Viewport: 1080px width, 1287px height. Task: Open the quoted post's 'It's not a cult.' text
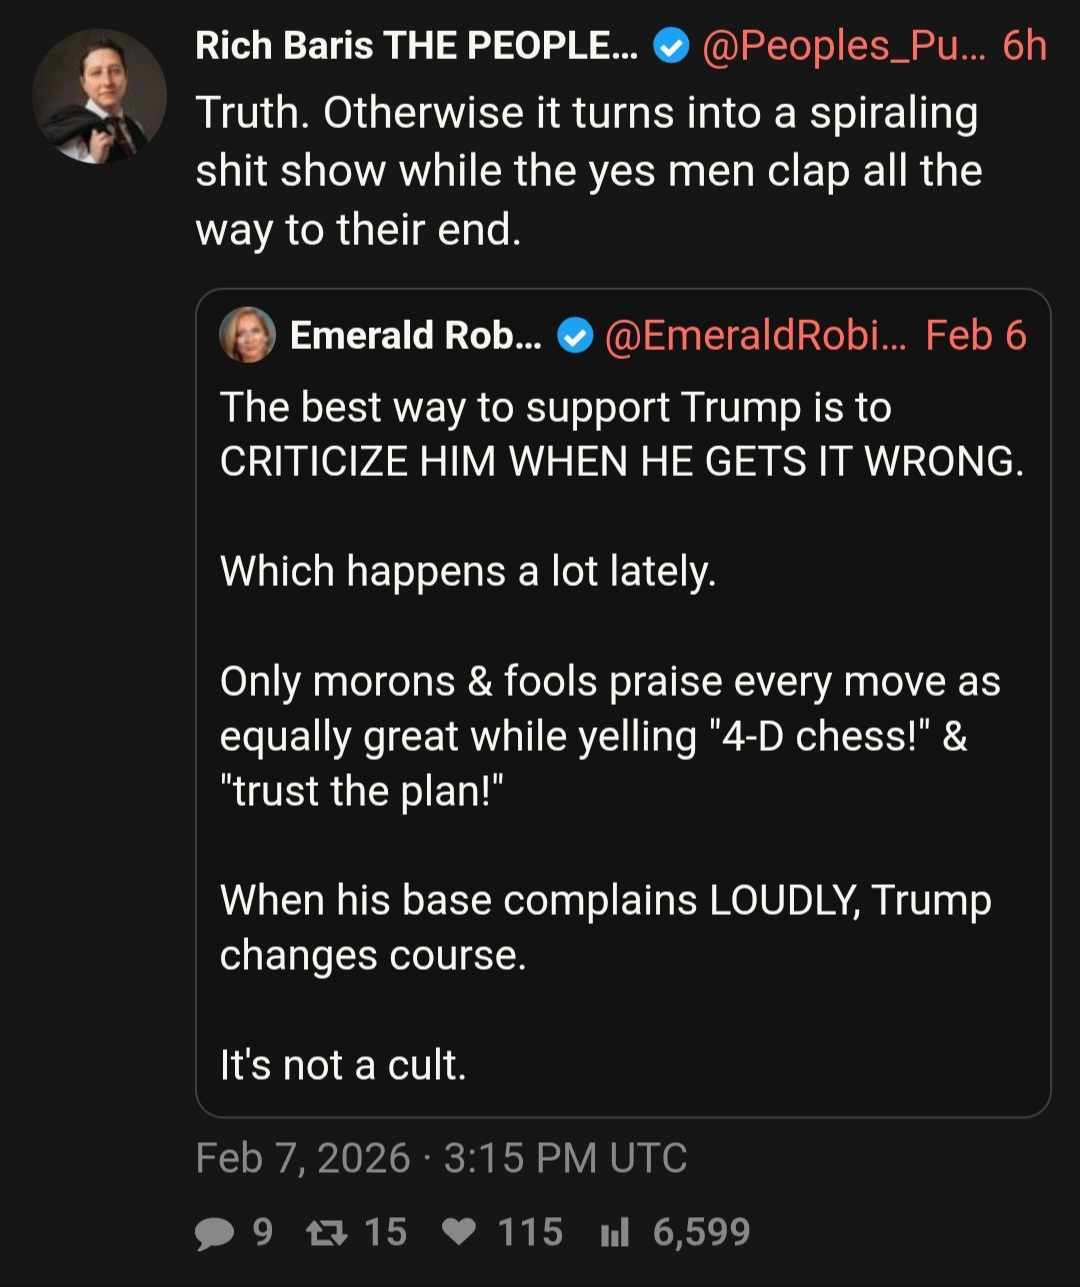click(343, 1065)
